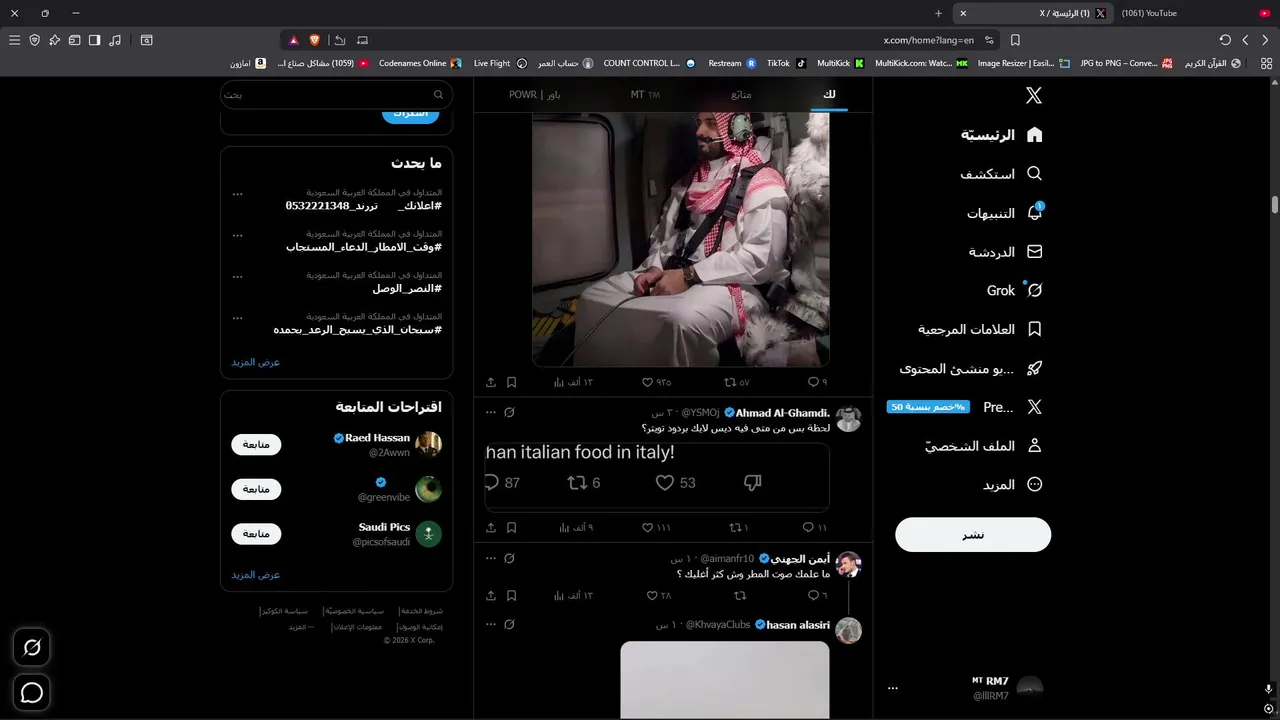The image size is (1280, 720).
Task: Click the Brave Rewards triangle icon
Action: coord(293,40)
